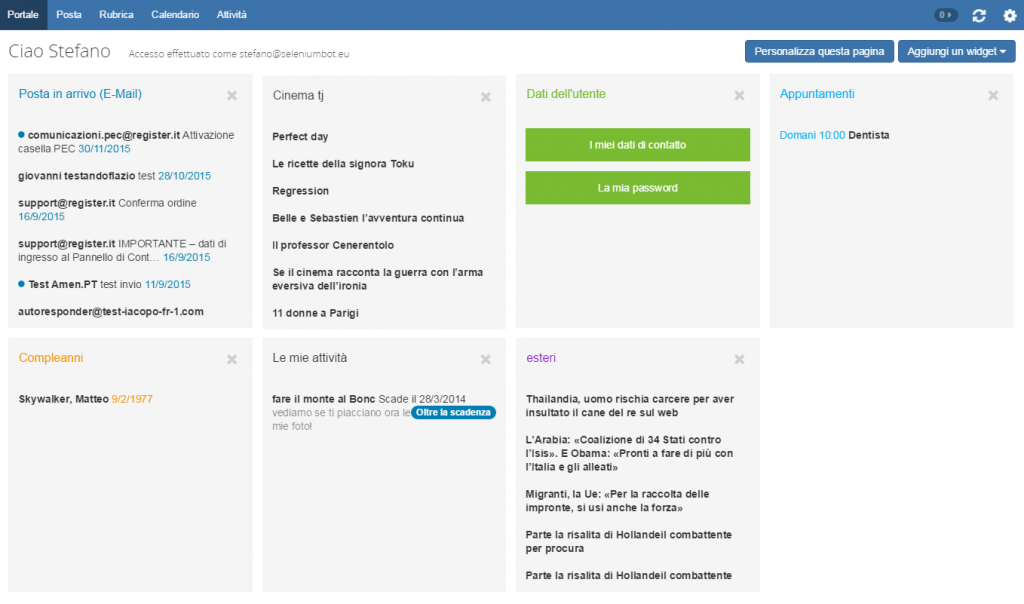This screenshot has height=604, width=1024.
Task: Open the Calendario section
Action: pos(175,15)
